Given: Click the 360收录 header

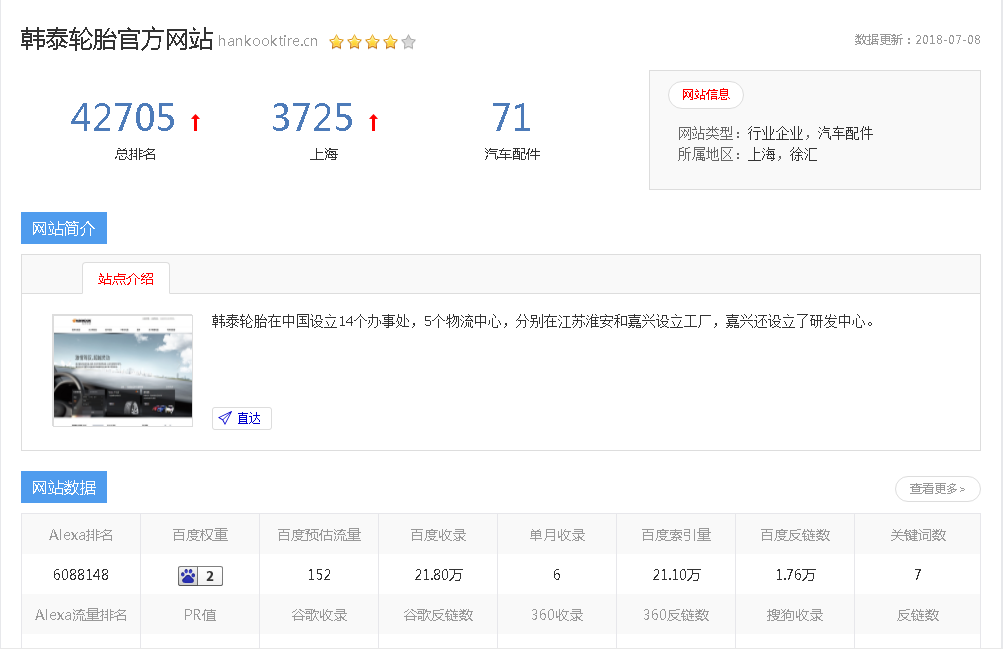Looking at the screenshot, I should 557,615.
